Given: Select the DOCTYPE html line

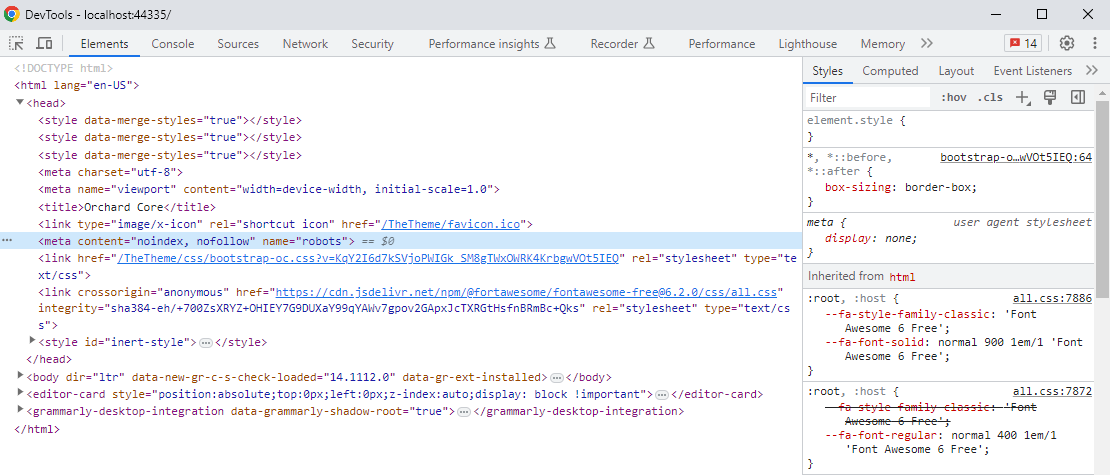Looking at the screenshot, I should pyautogui.click(x=64, y=69).
